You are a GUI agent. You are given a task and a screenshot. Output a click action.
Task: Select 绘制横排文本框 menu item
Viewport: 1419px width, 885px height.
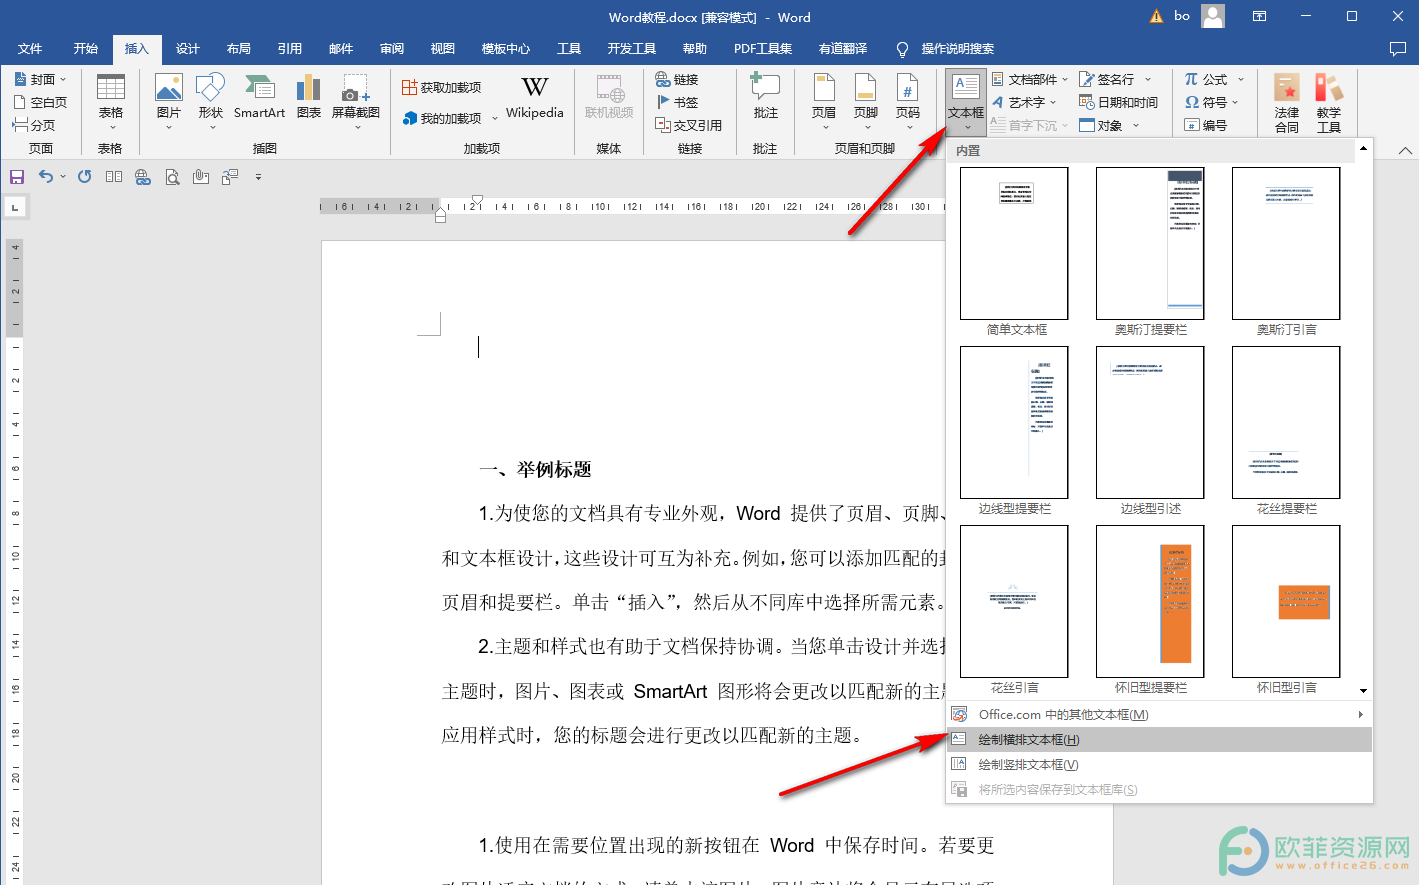coord(1159,739)
